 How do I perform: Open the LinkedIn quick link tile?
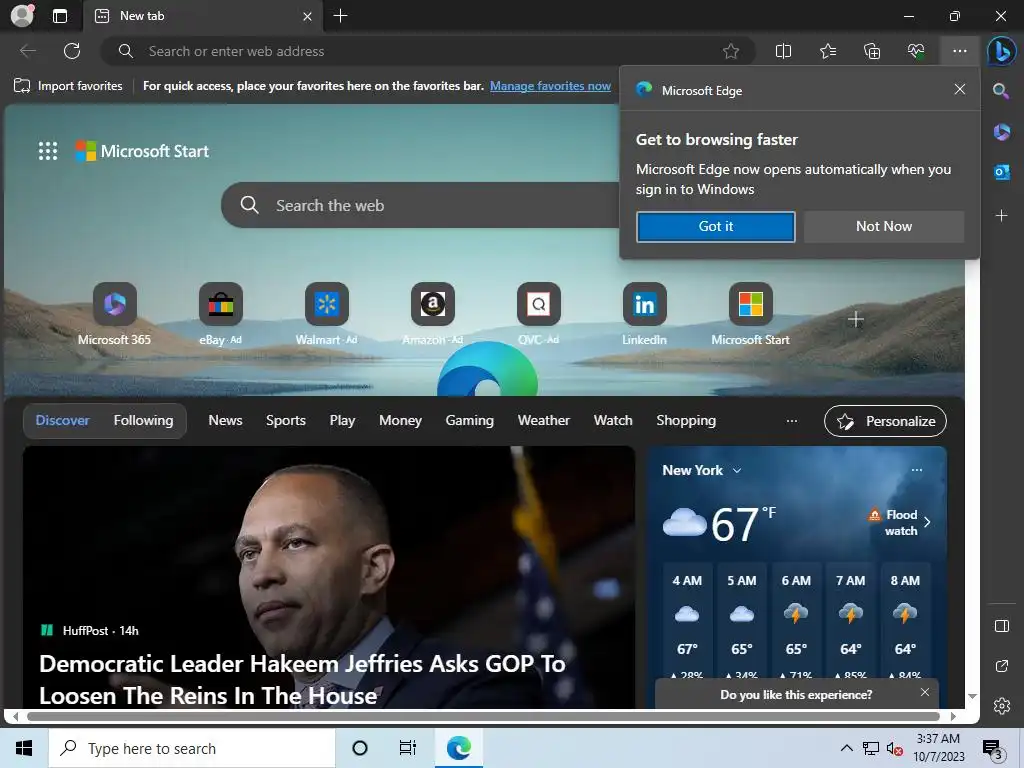644,314
